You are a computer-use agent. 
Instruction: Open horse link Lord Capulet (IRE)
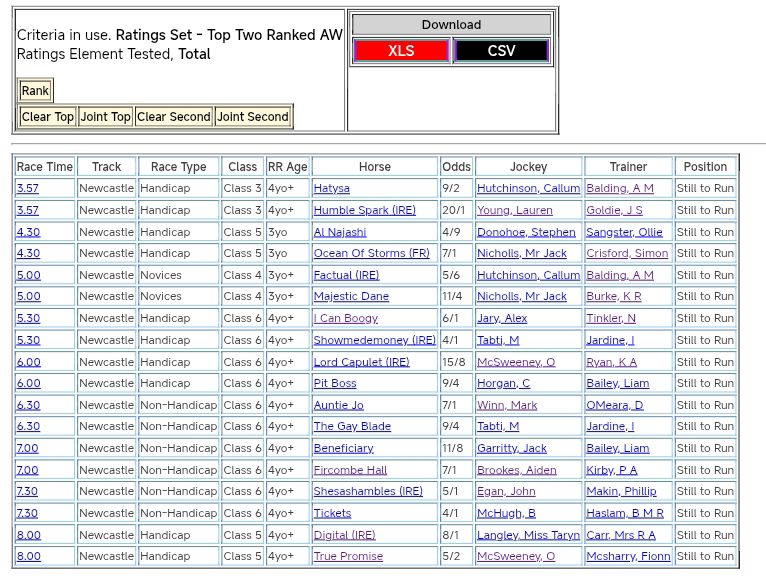361,362
